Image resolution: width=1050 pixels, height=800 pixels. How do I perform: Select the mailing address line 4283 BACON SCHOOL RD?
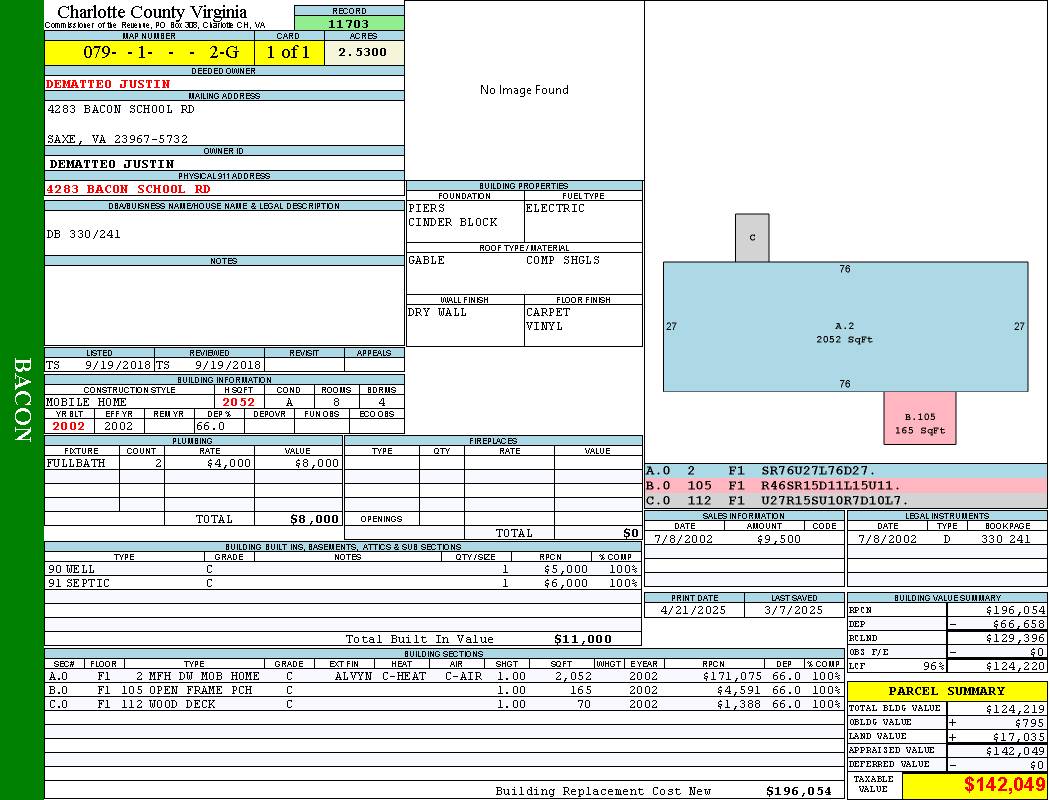121,109
